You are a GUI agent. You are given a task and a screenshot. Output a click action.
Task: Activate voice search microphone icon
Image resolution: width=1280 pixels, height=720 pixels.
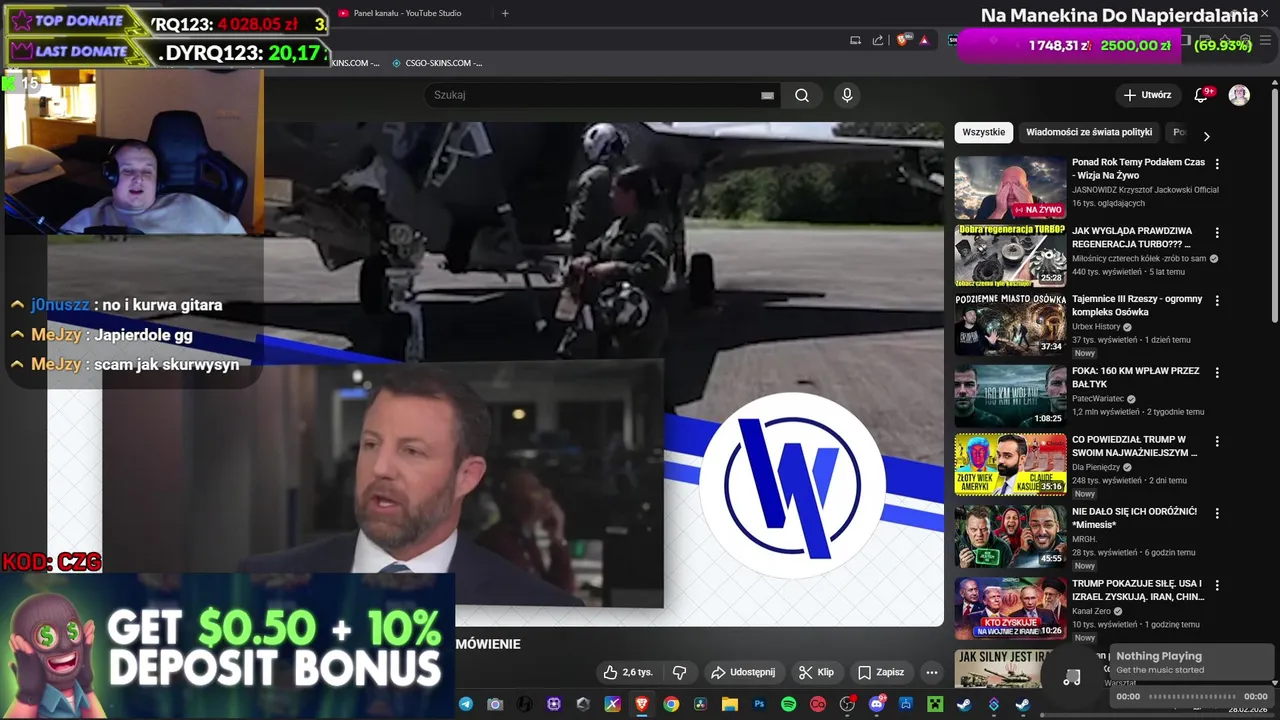click(x=847, y=95)
